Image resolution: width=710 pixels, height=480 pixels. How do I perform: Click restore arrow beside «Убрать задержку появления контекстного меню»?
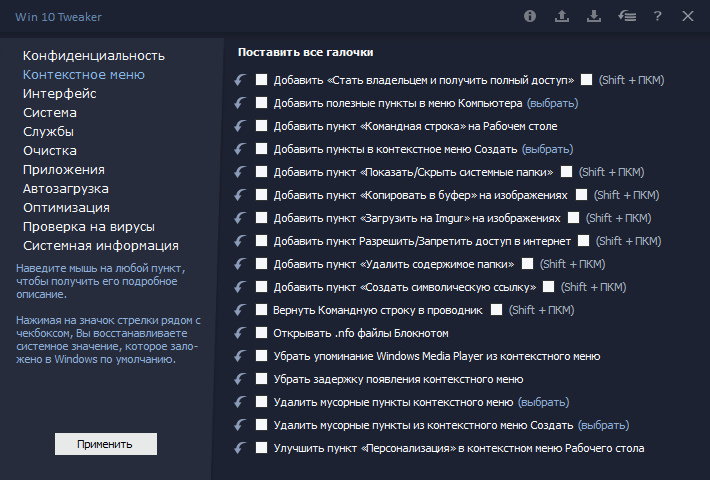click(240, 379)
